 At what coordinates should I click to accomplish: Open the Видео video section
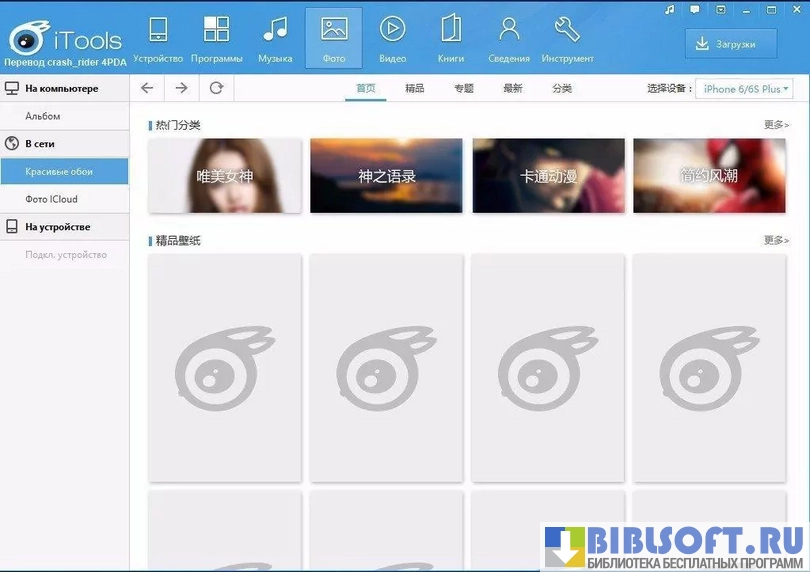click(392, 38)
